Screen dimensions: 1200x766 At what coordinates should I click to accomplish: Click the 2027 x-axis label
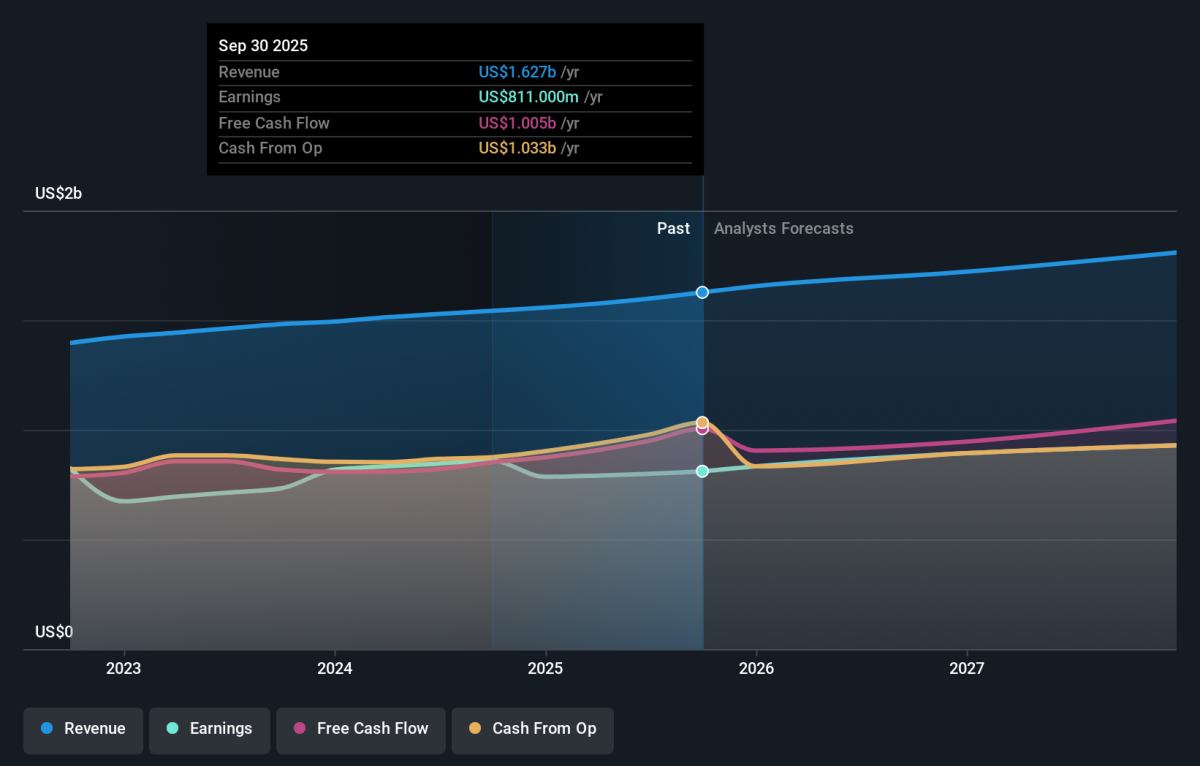[x=967, y=667]
